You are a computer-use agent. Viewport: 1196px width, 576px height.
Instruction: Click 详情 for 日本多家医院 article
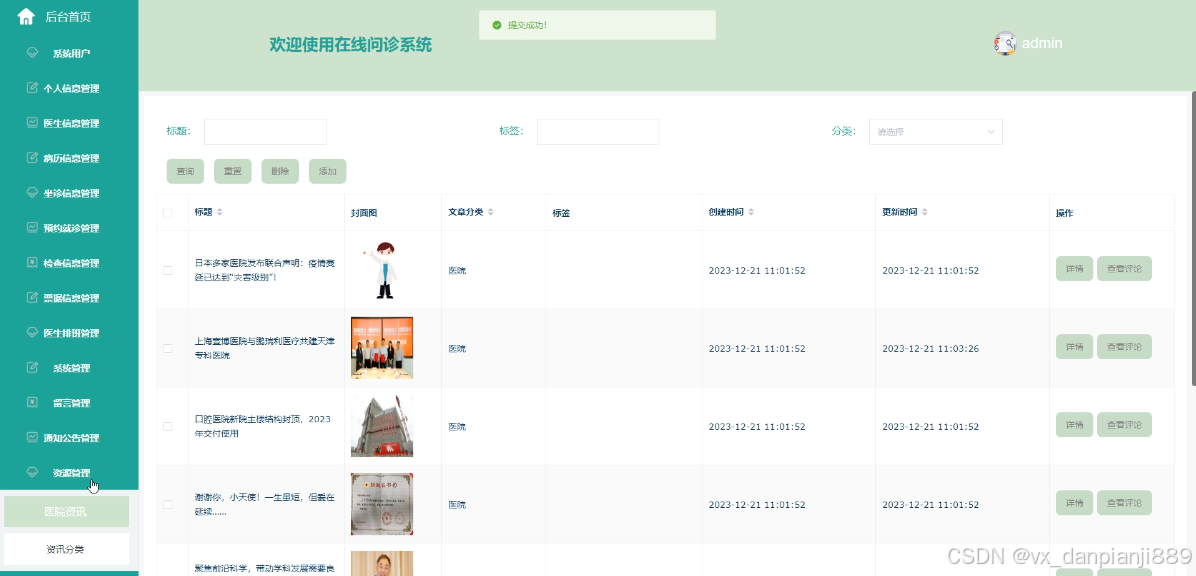click(x=1074, y=269)
